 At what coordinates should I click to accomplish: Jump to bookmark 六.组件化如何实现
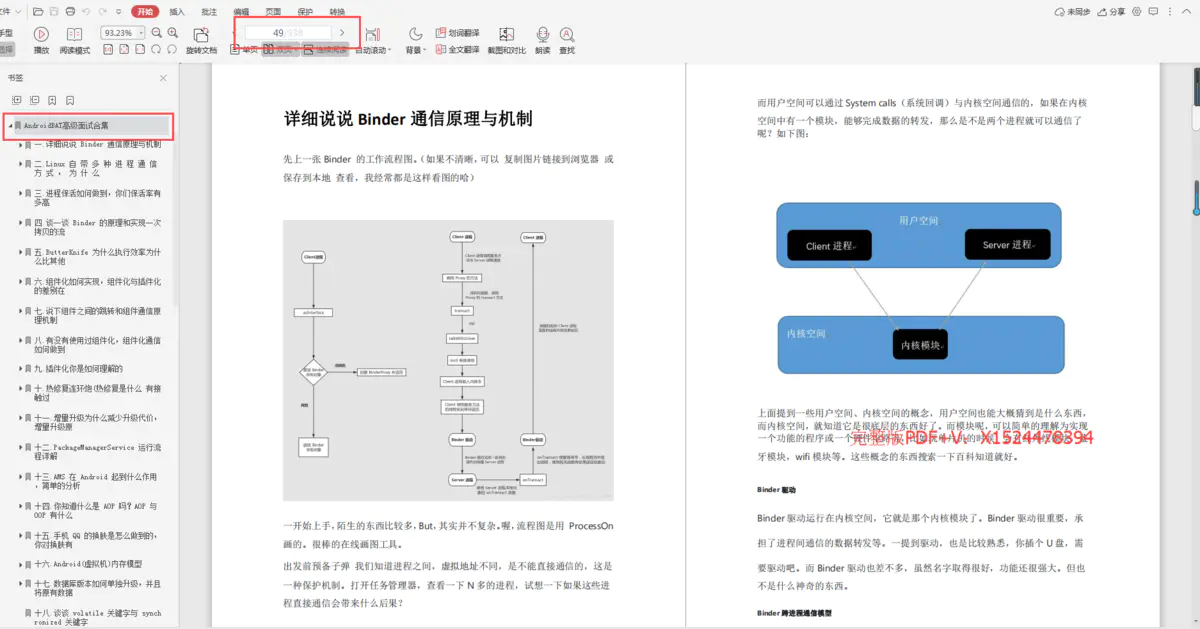tap(97, 286)
